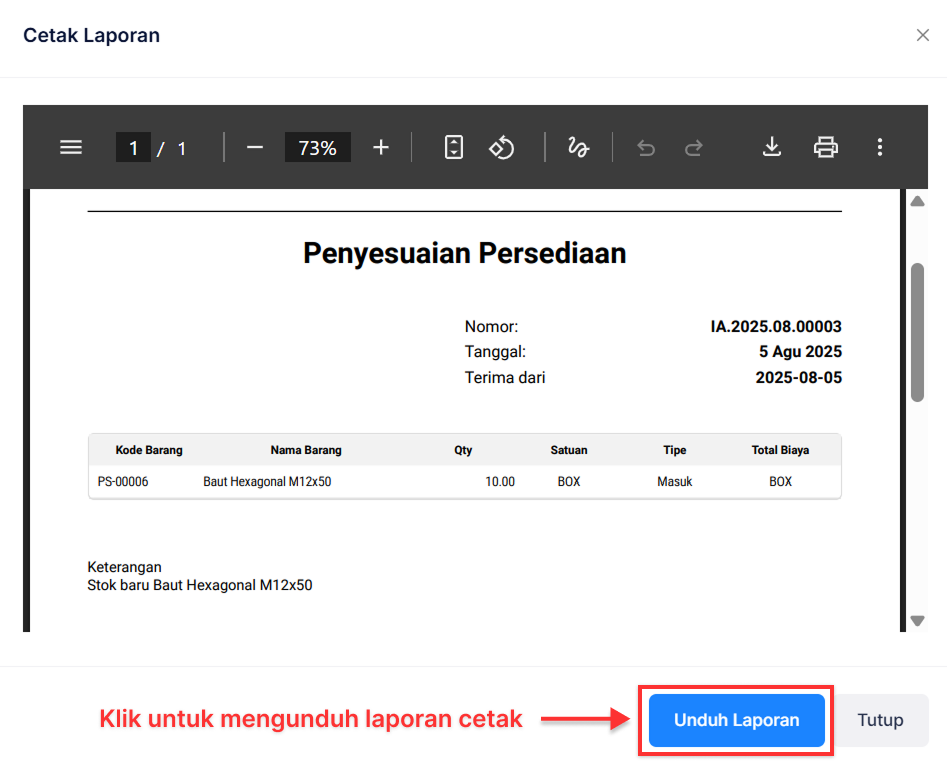Download the PDF via the toolbar download icon
This screenshot has height=767, width=947.
pos(771,147)
